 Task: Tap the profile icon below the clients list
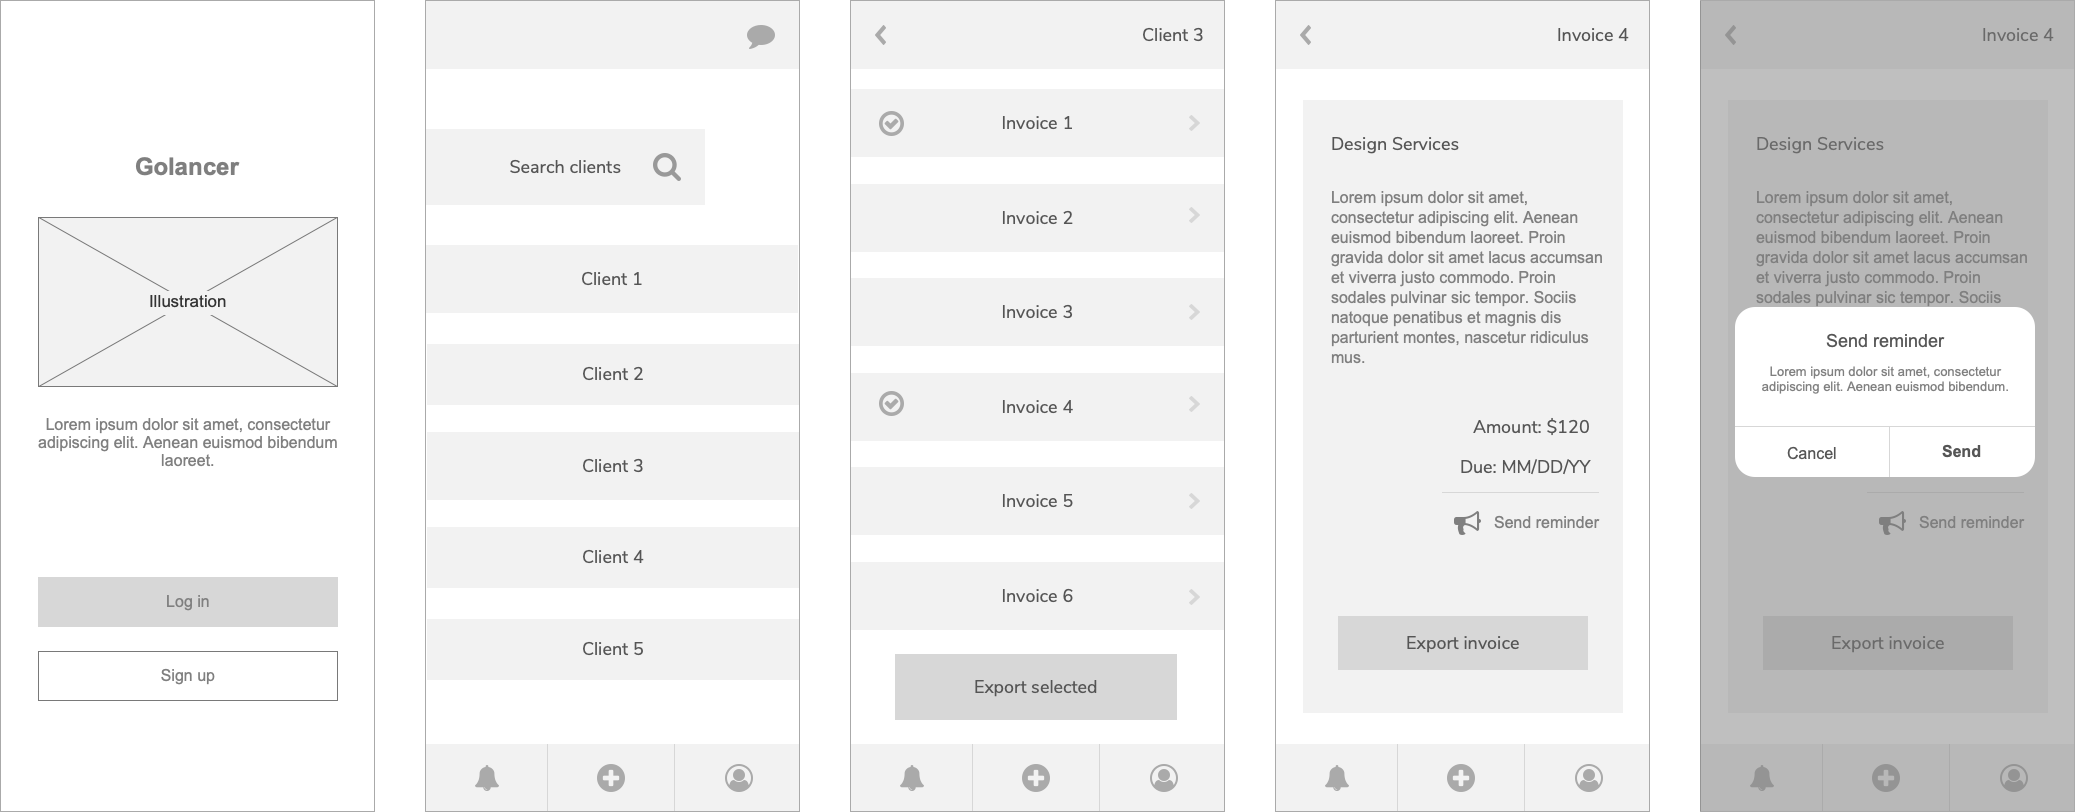tap(738, 777)
